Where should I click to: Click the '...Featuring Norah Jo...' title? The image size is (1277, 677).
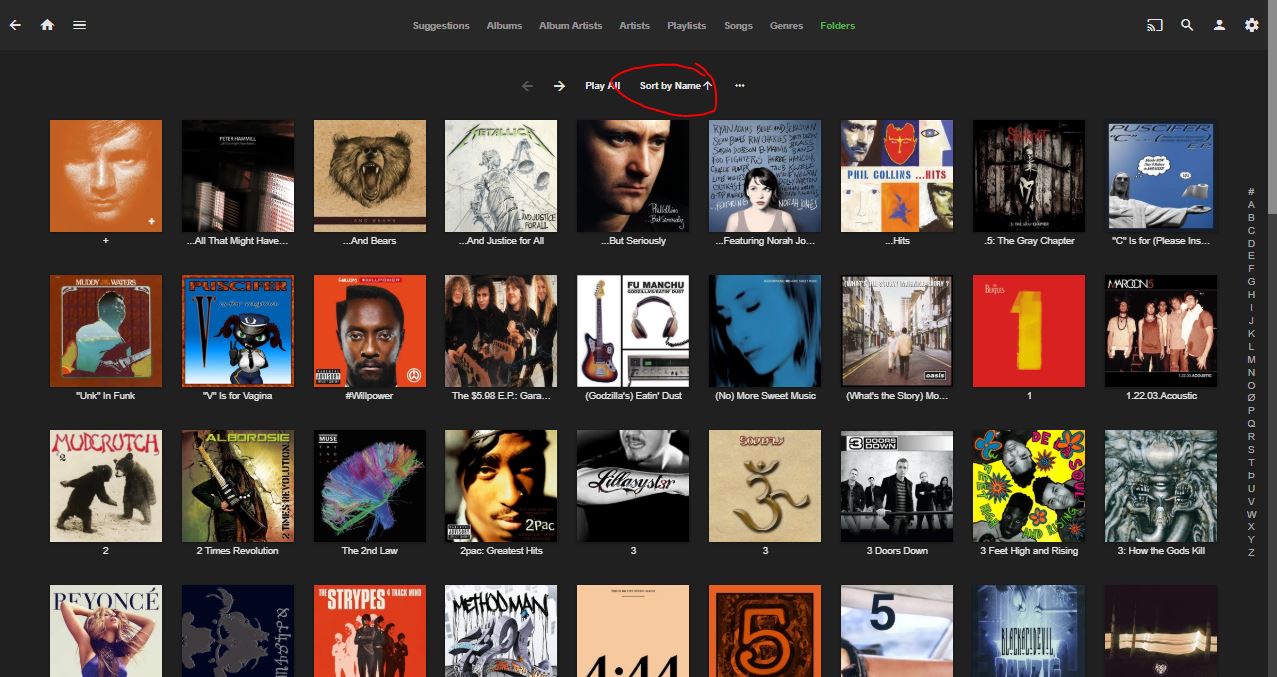click(x=765, y=241)
